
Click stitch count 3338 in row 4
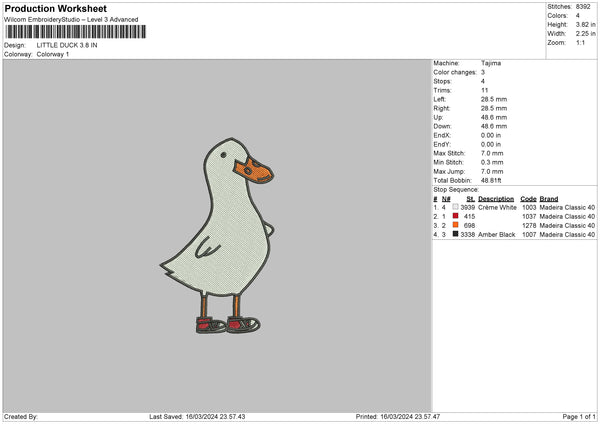click(468, 235)
